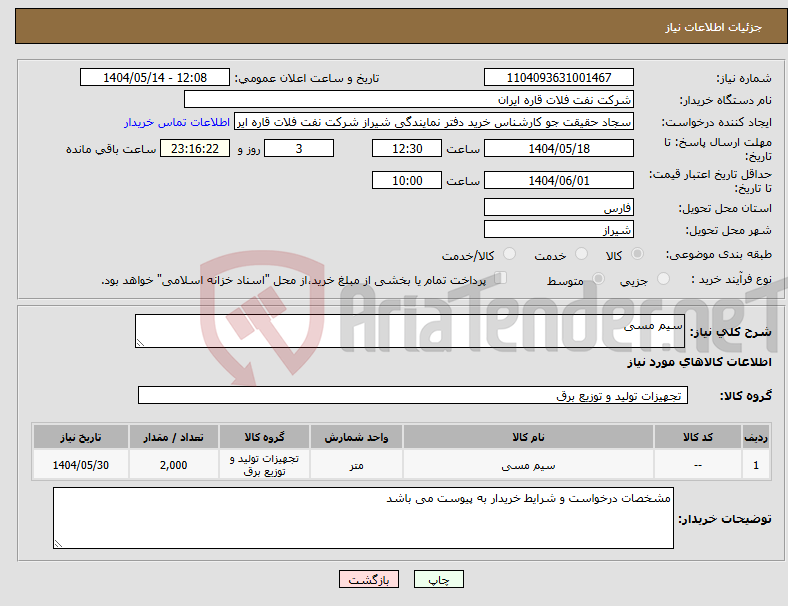The image size is (788, 606).
Task: Click the بازگشت (back) button
Action: 369,579
